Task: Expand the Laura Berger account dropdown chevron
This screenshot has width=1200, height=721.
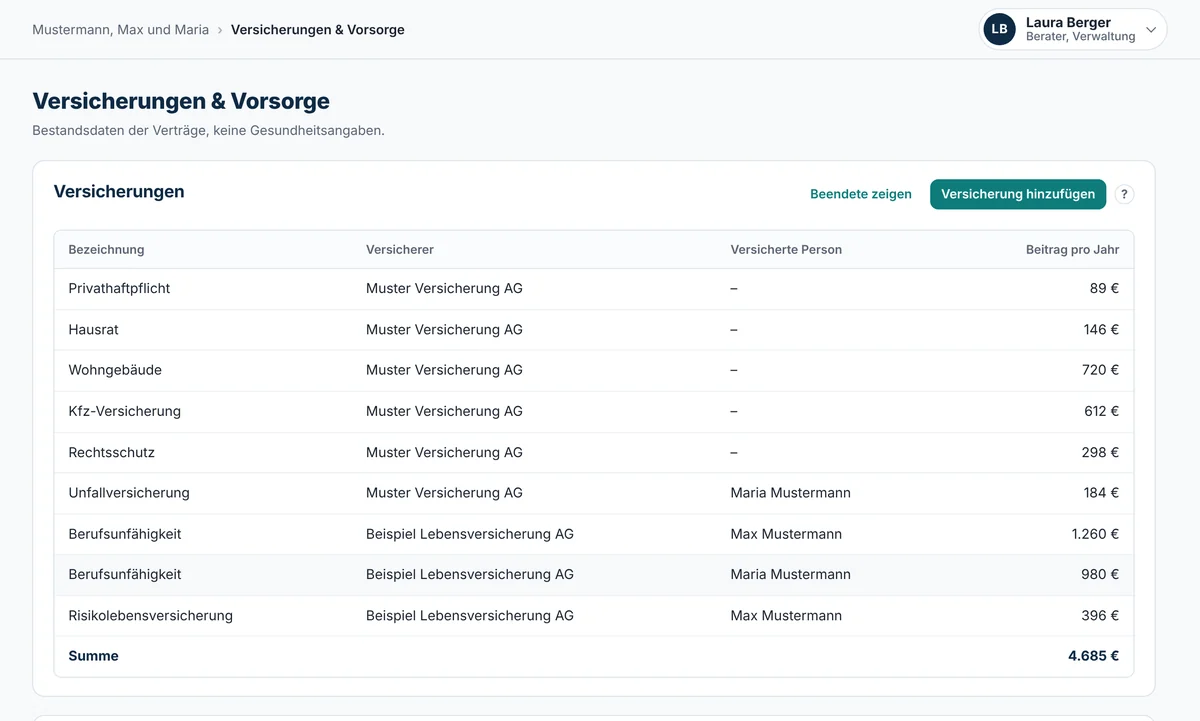Action: (1151, 30)
